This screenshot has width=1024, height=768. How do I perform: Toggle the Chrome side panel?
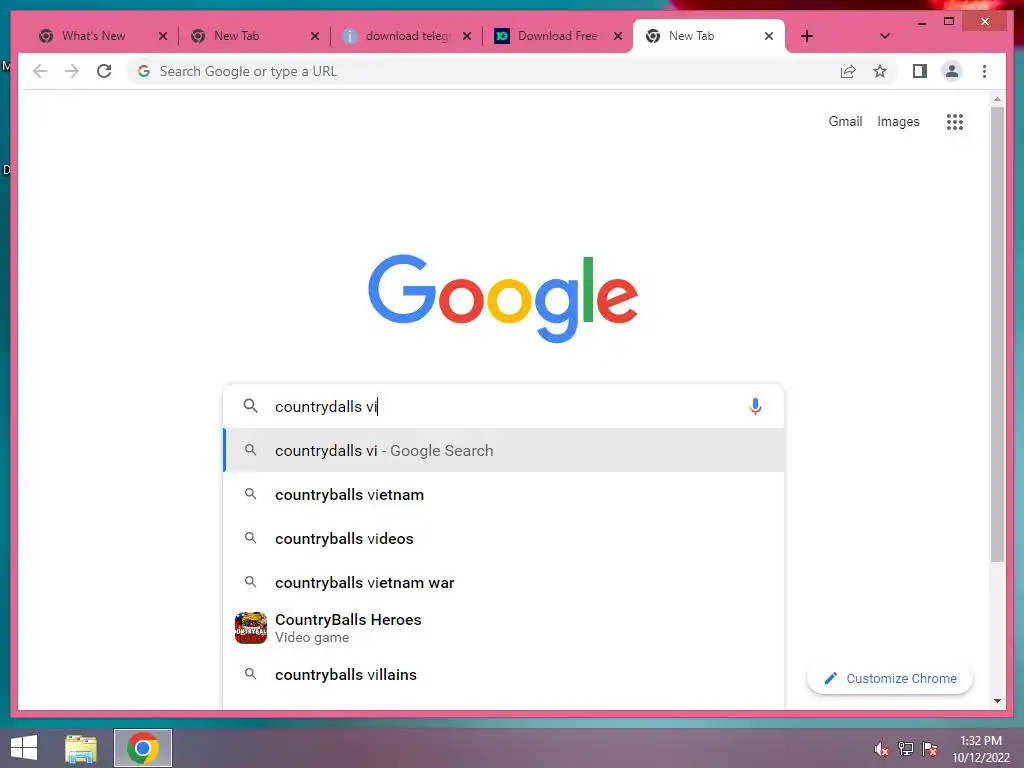point(920,71)
